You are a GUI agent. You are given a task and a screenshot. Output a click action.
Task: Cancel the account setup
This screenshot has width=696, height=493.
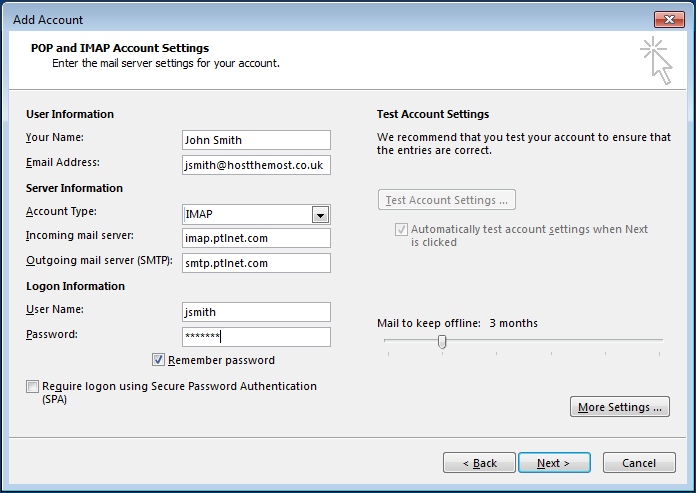coord(639,463)
